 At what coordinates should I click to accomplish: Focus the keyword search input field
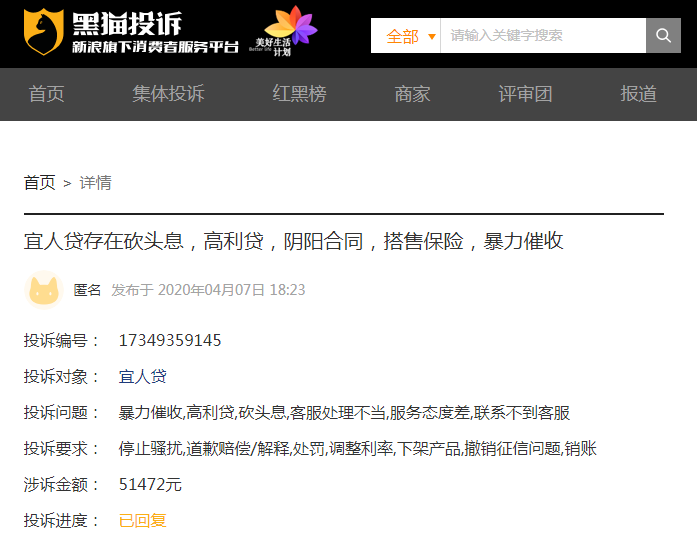(x=543, y=36)
